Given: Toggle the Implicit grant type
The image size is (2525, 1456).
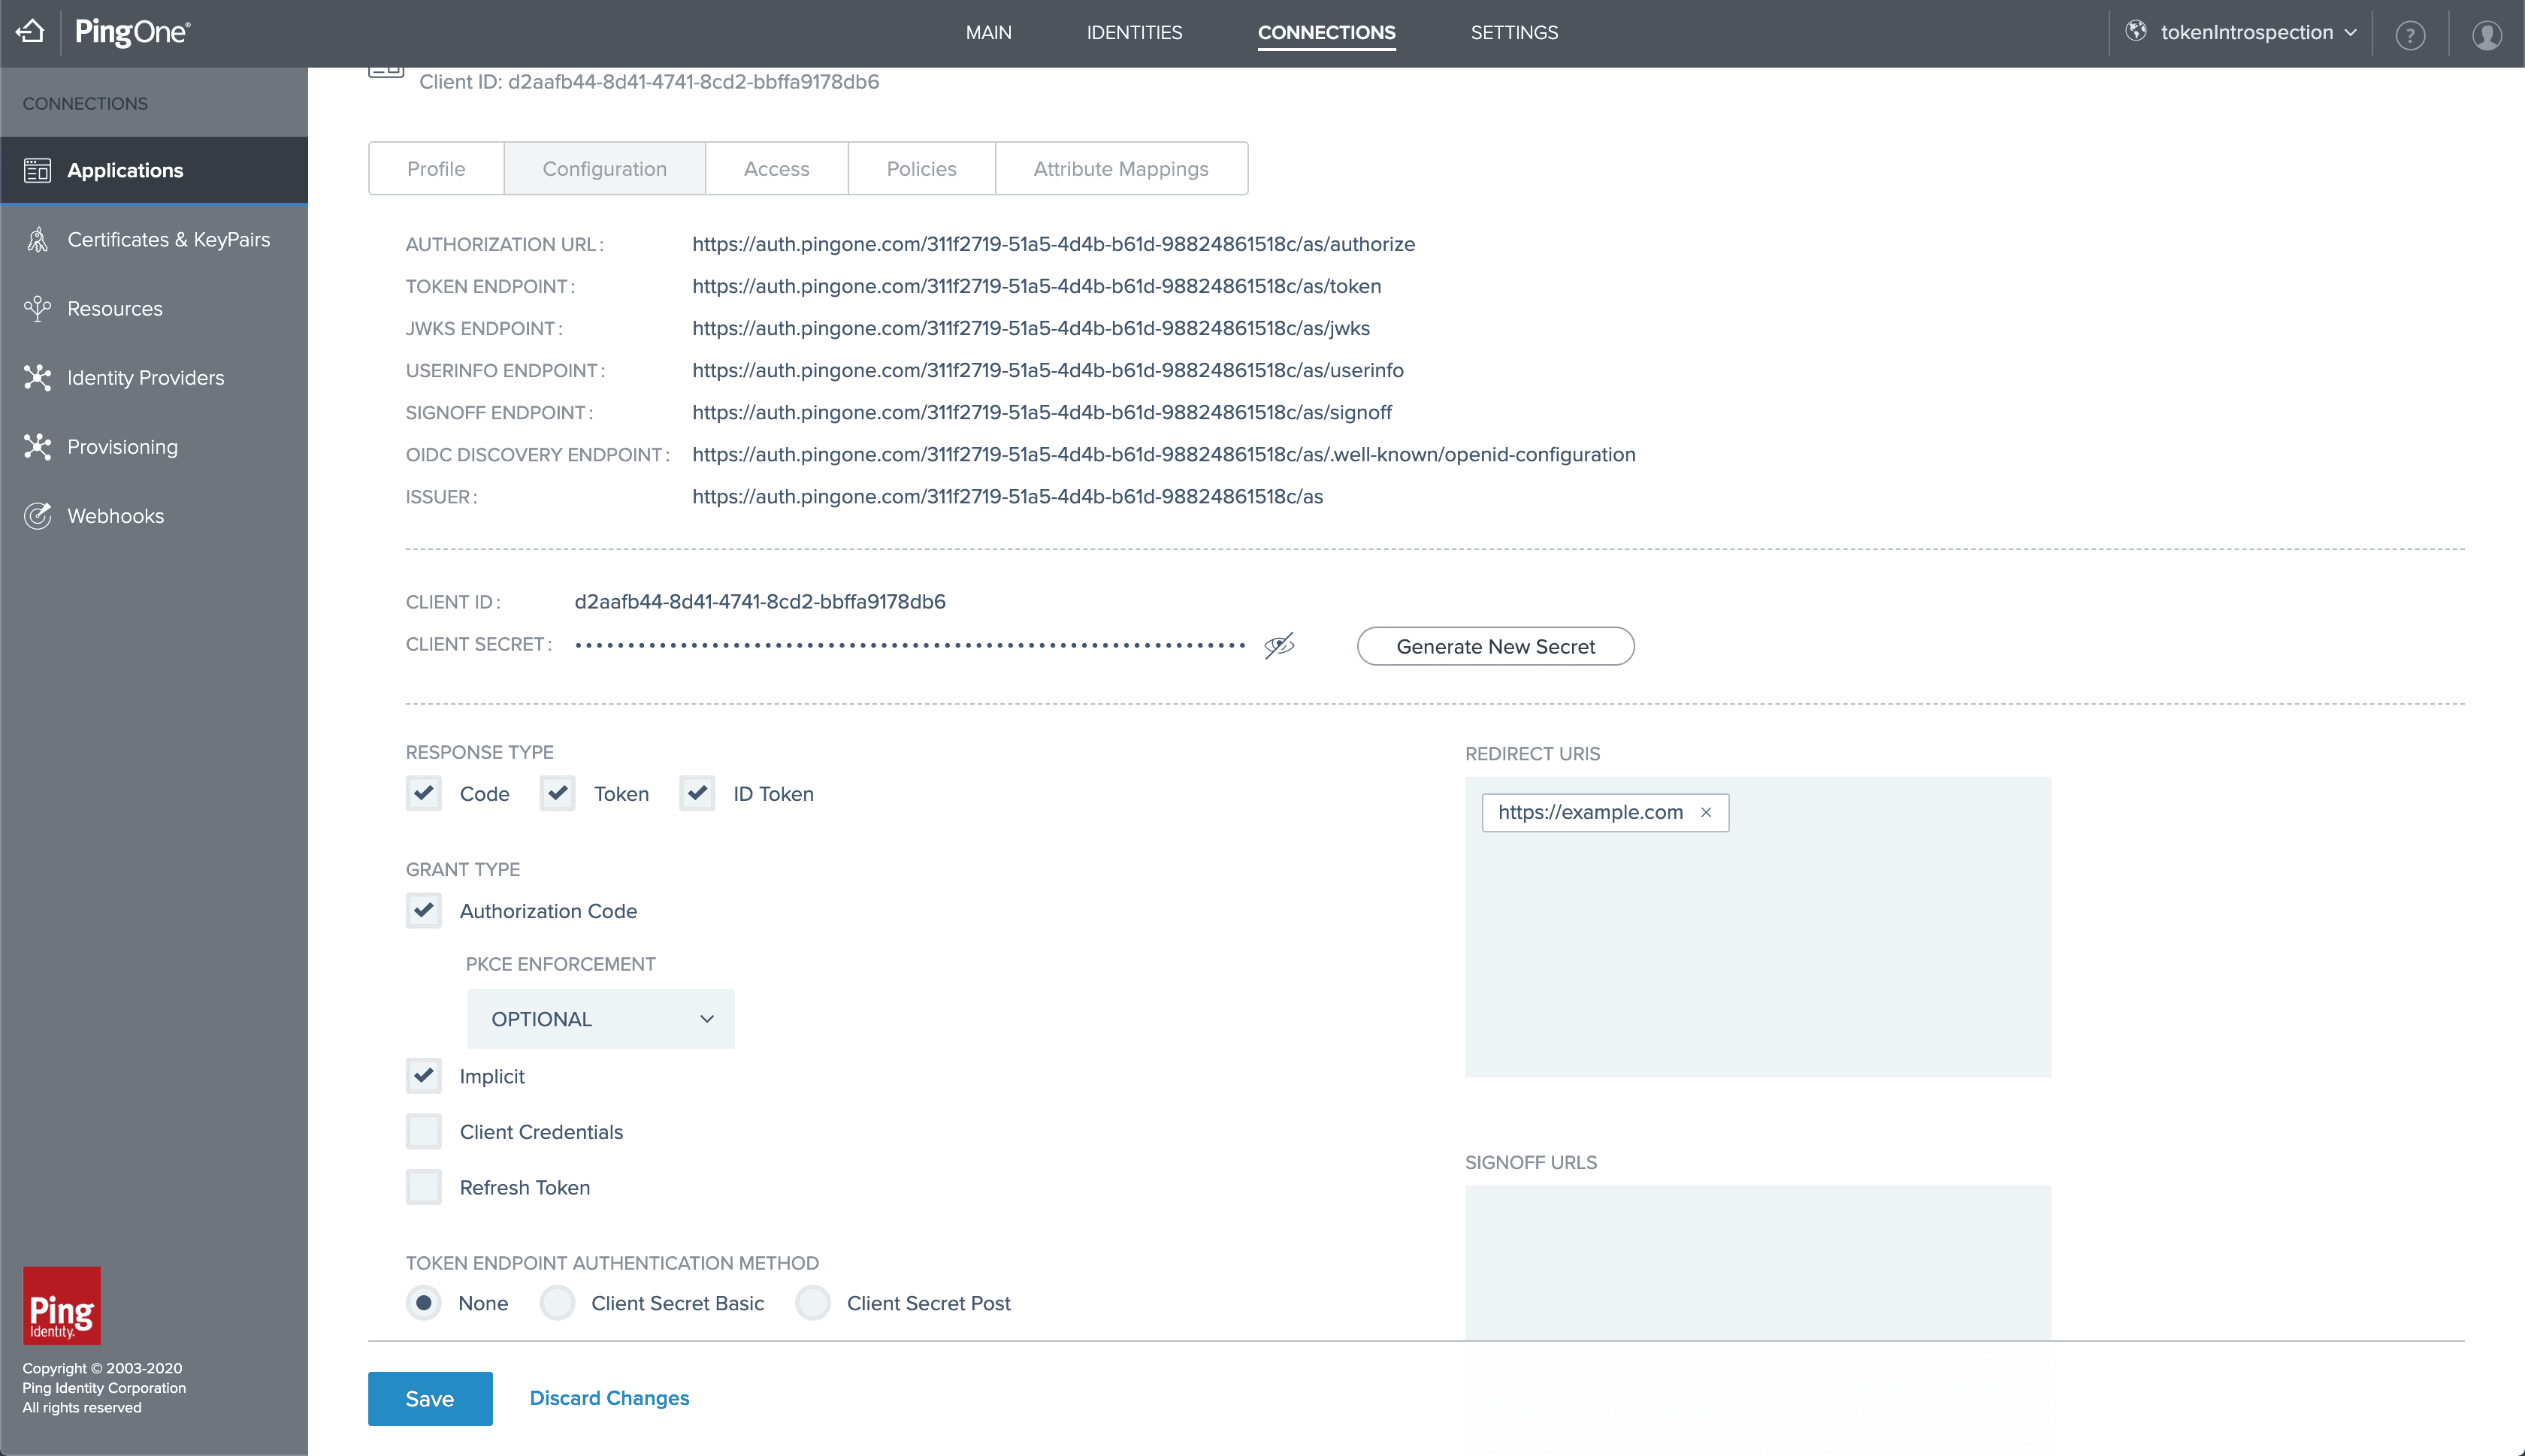Looking at the screenshot, I should pyautogui.click(x=424, y=1076).
